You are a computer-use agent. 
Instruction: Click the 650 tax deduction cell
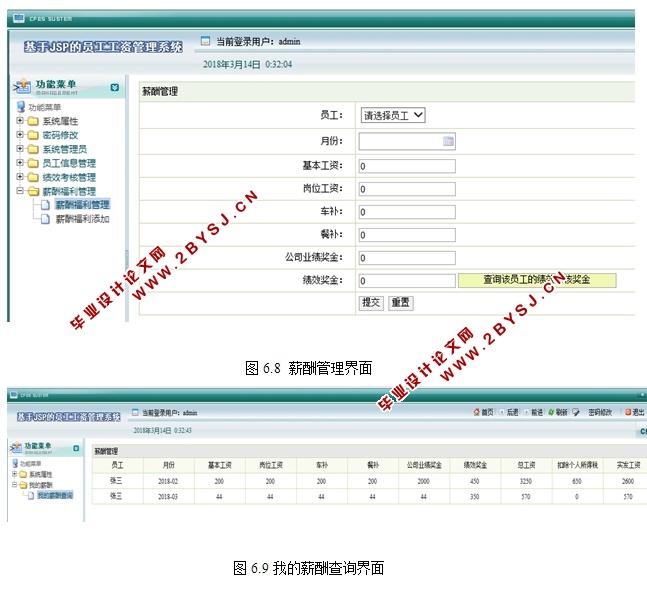[x=577, y=481]
